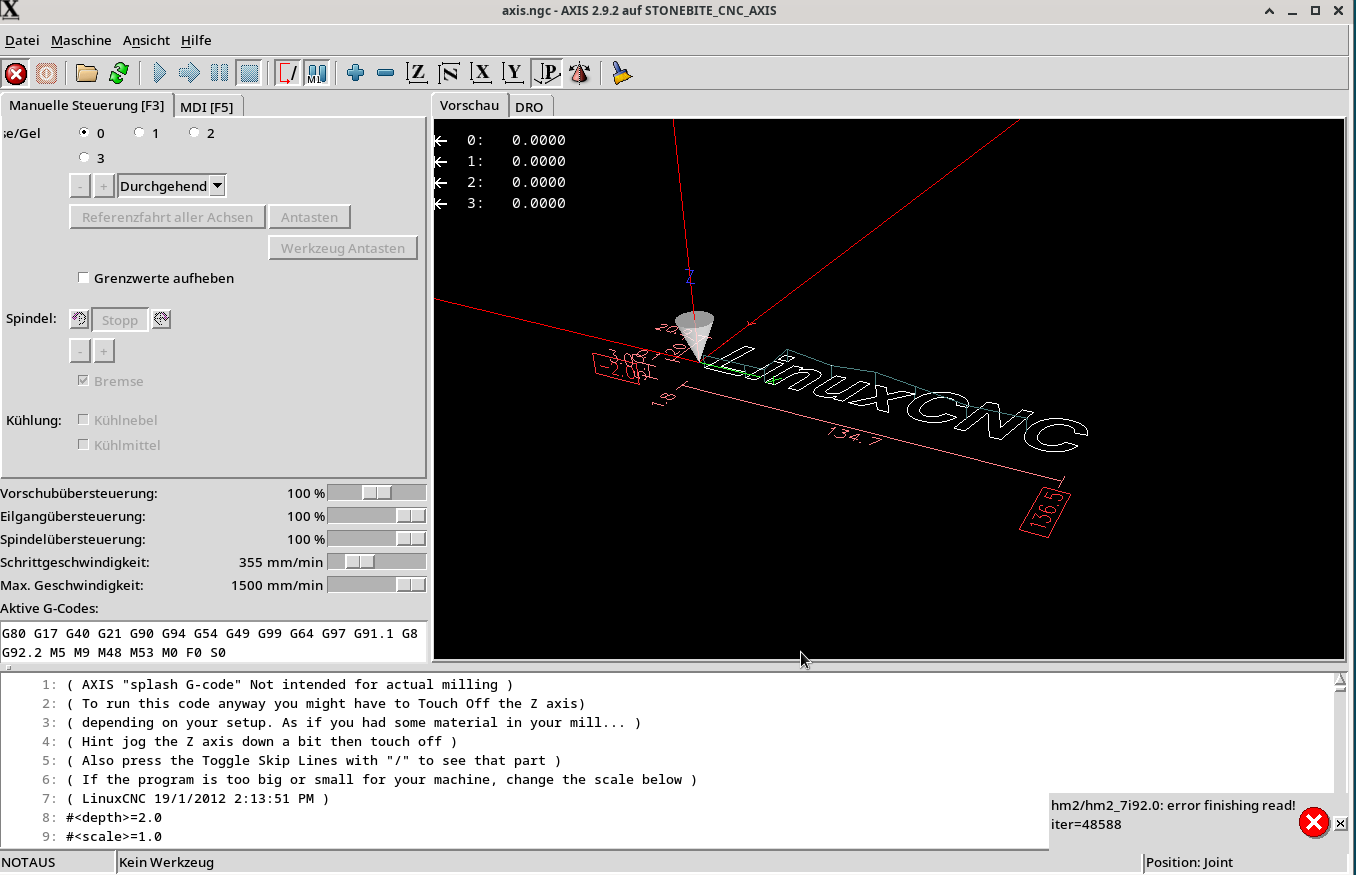Toggle optional pause M1 icon

(x=316, y=73)
